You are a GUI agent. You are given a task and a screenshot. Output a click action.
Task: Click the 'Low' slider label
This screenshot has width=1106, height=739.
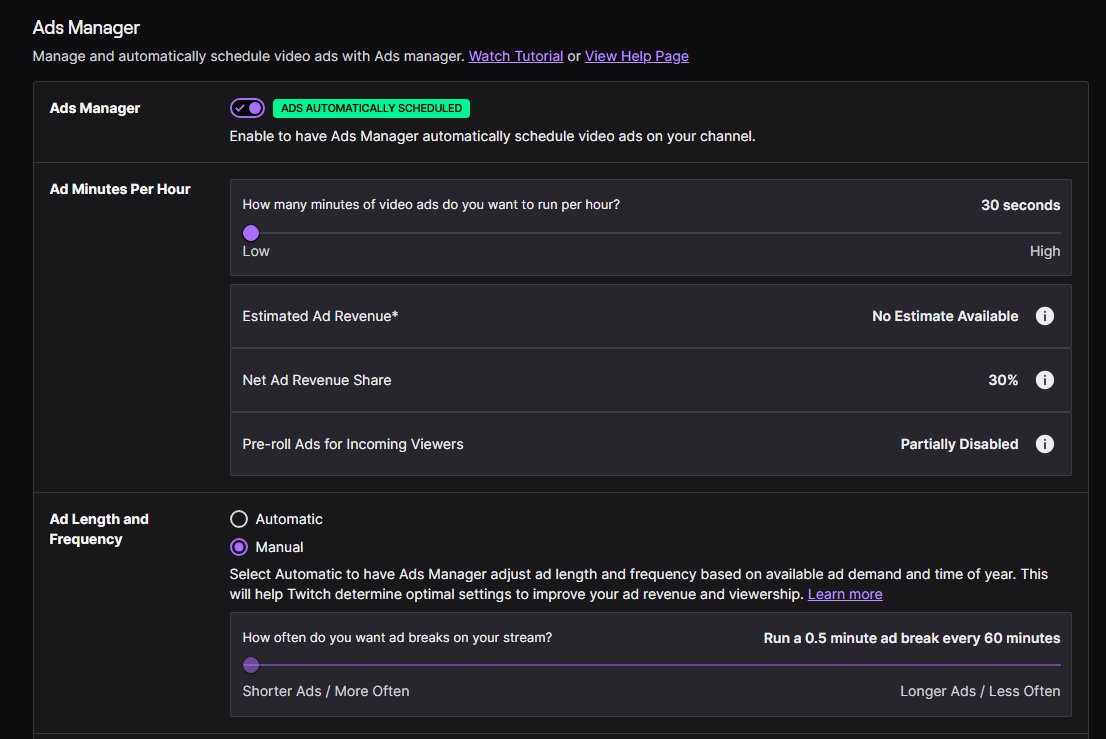click(256, 251)
